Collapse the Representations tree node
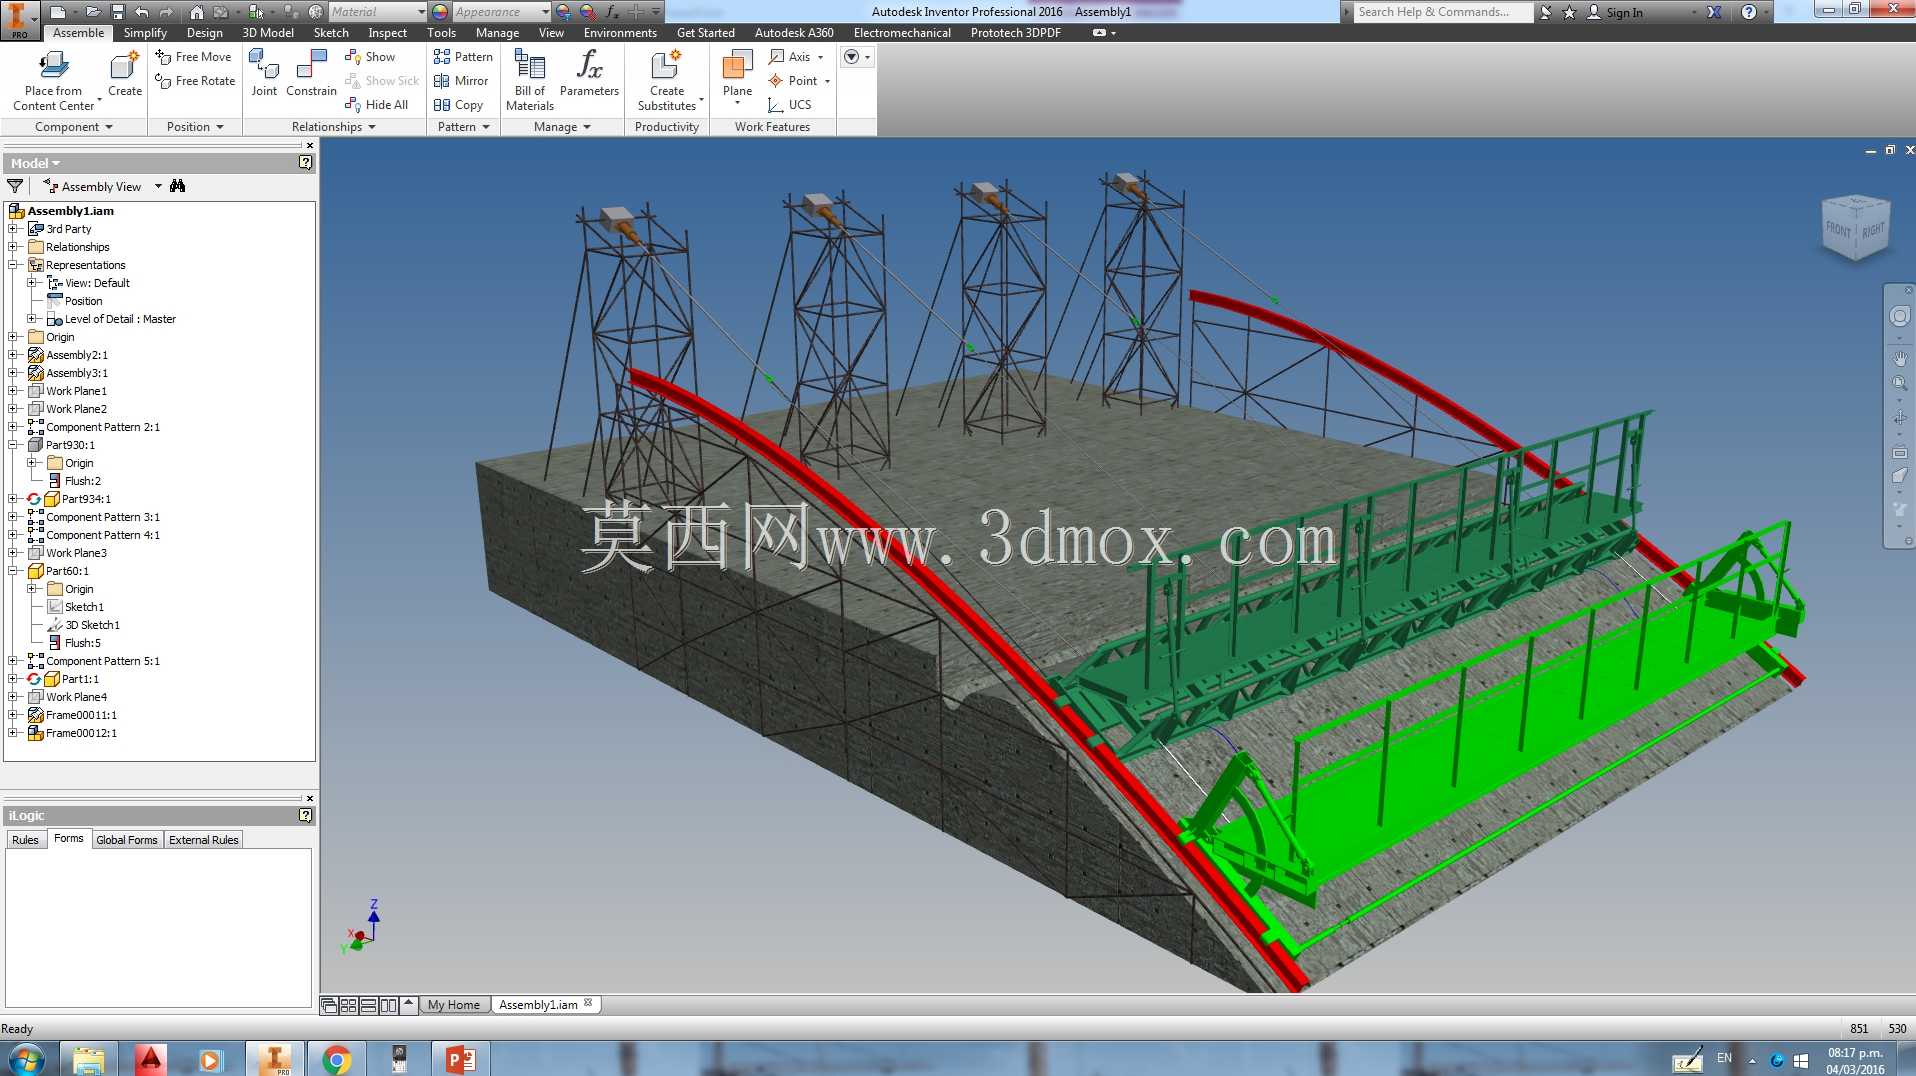This screenshot has width=1916, height=1076. tap(13, 265)
